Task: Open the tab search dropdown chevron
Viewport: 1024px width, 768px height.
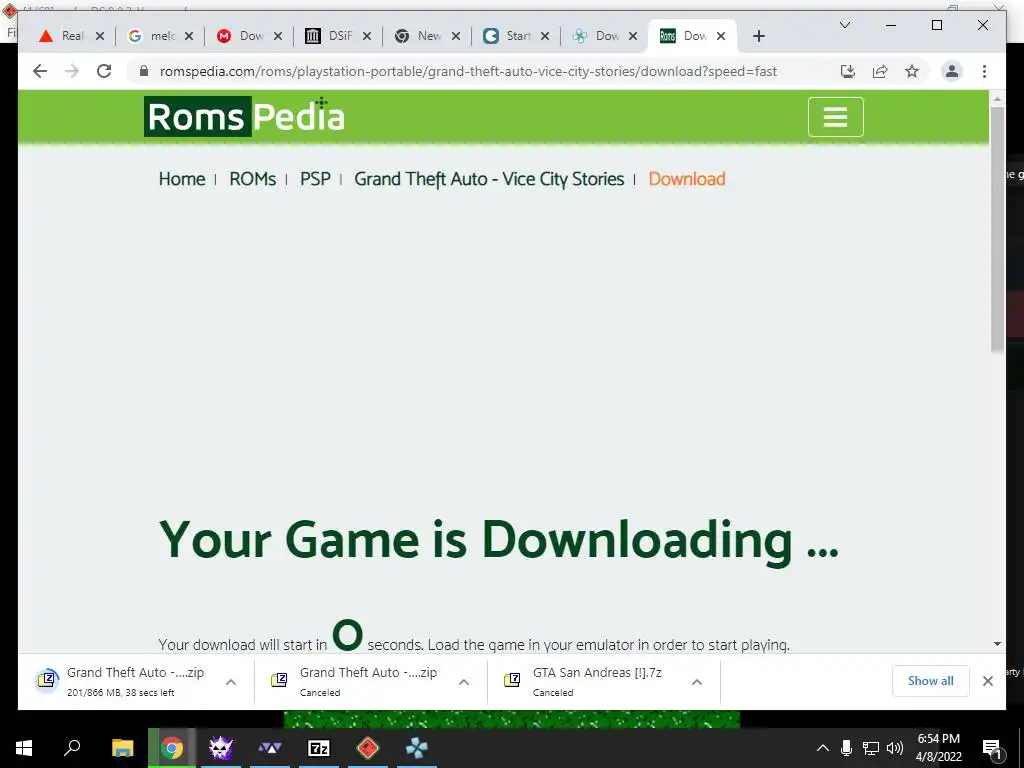Action: point(844,25)
